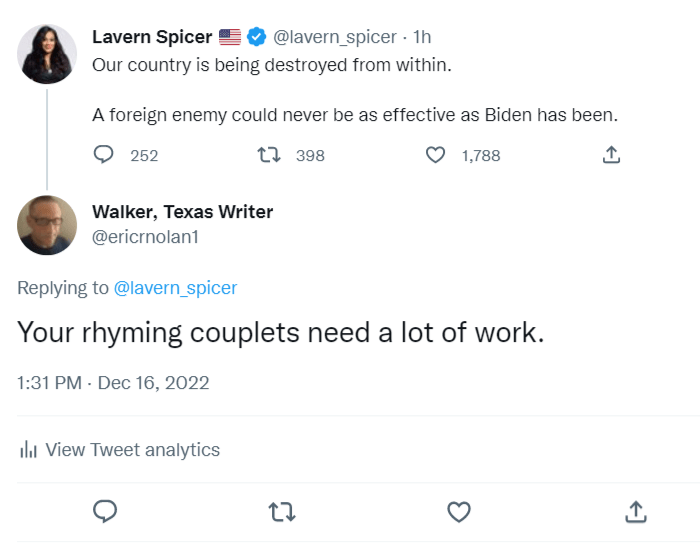Click the 1h timestamp on Lavern's tweet
Viewport: 700px width, 554px height.
pyautogui.click(x=423, y=37)
